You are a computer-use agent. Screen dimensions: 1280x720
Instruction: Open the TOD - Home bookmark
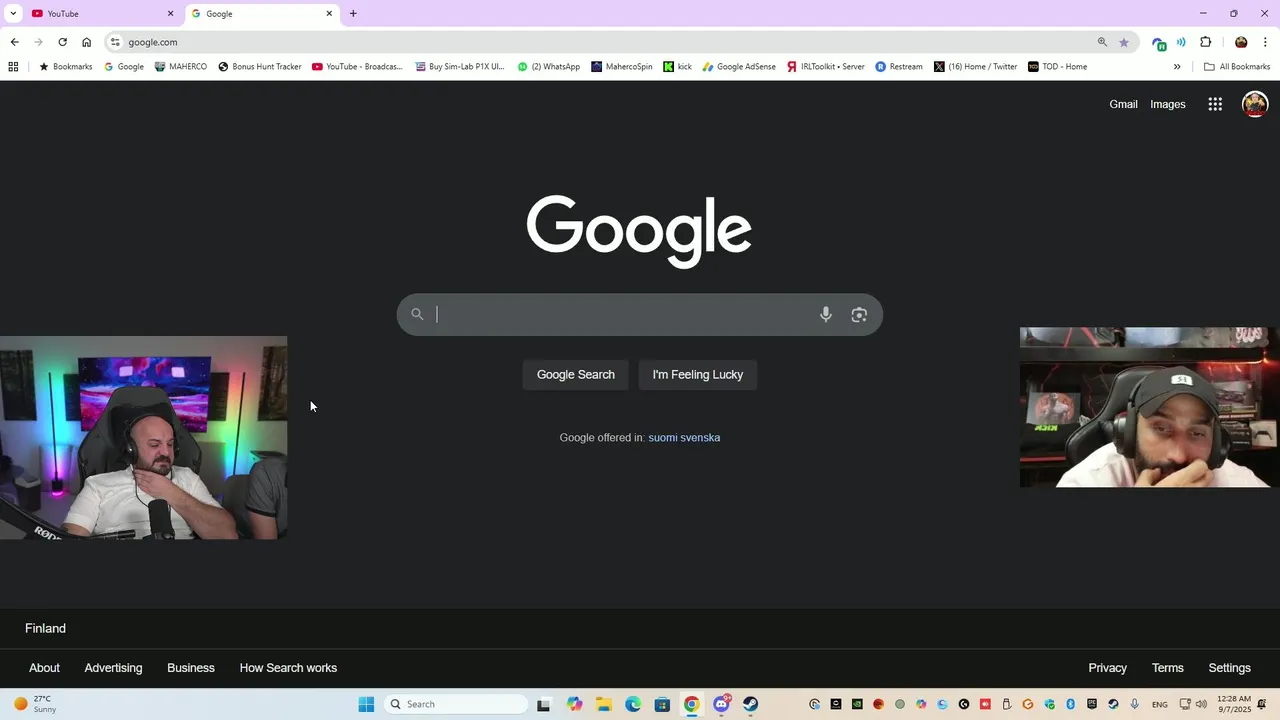(1058, 67)
